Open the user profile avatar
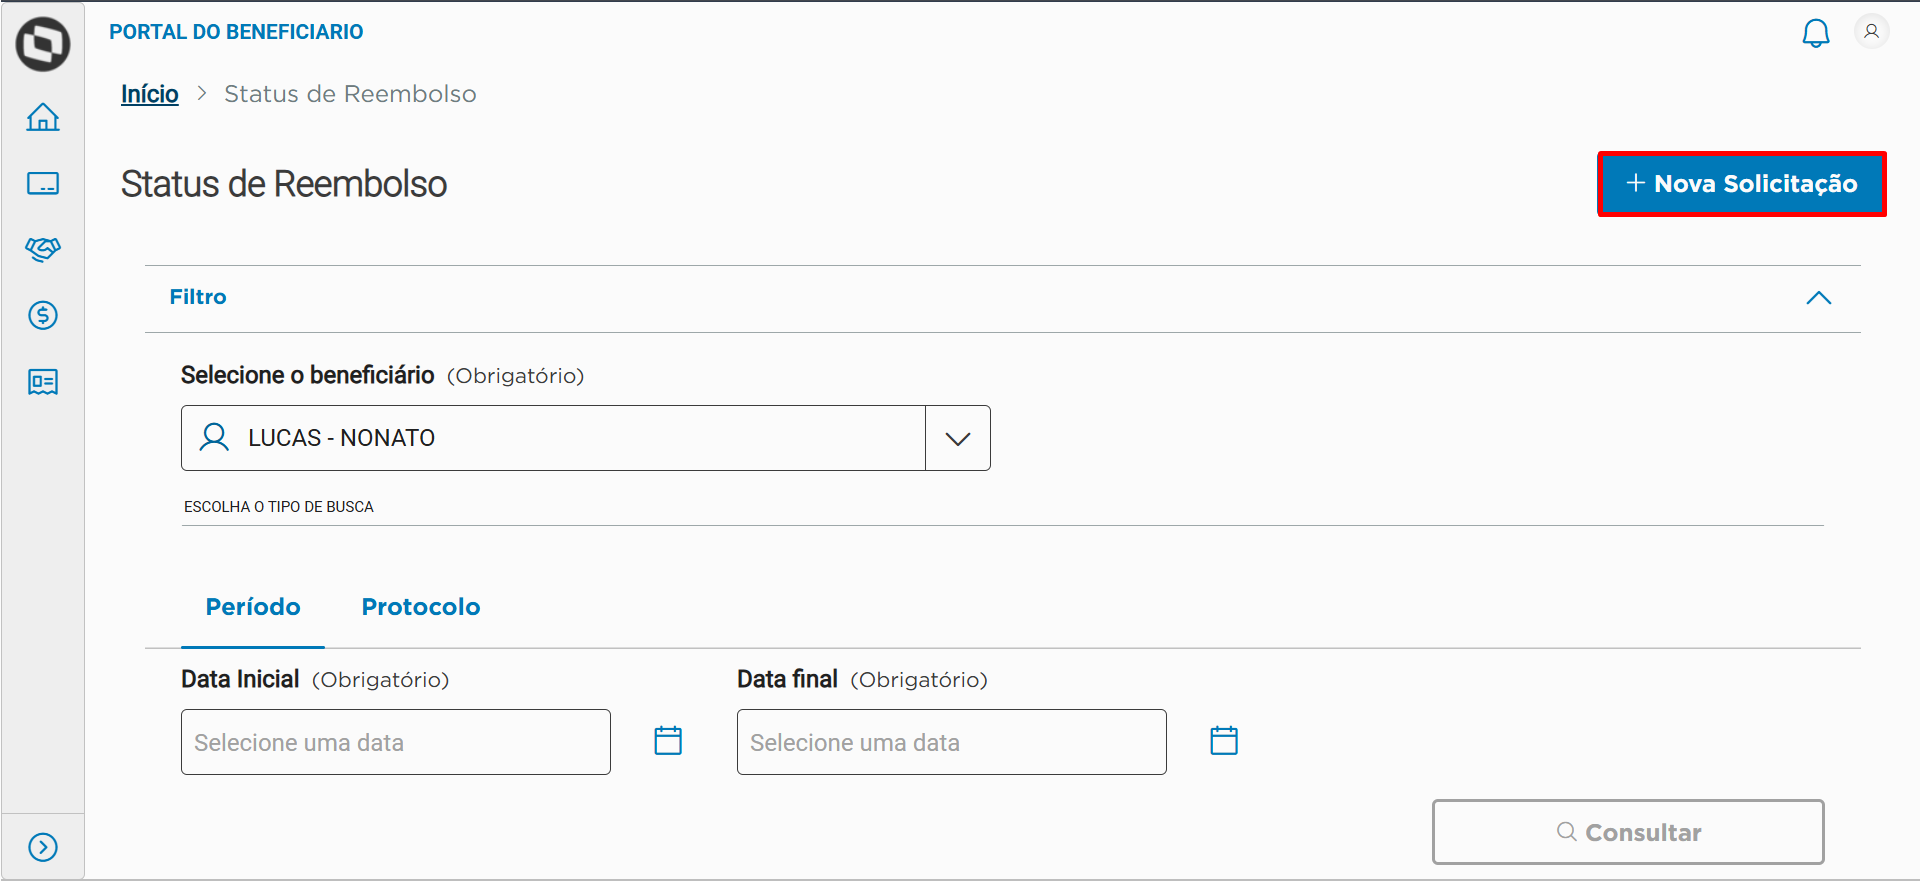The image size is (1920, 881). point(1871,32)
